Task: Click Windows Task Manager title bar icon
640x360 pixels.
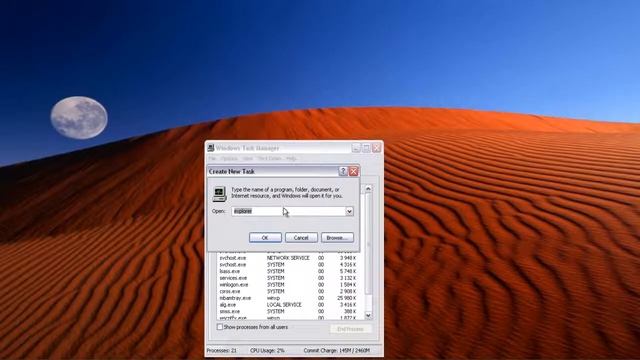Action: (211, 148)
